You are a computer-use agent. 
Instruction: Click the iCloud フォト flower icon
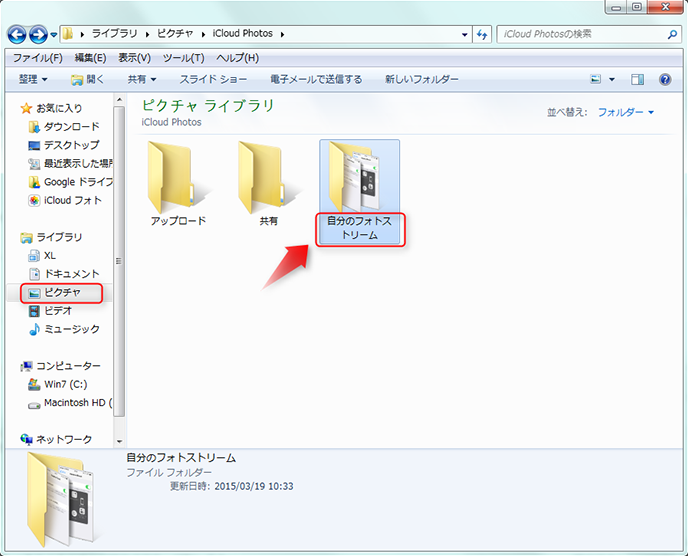pyautogui.click(x=34, y=201)
